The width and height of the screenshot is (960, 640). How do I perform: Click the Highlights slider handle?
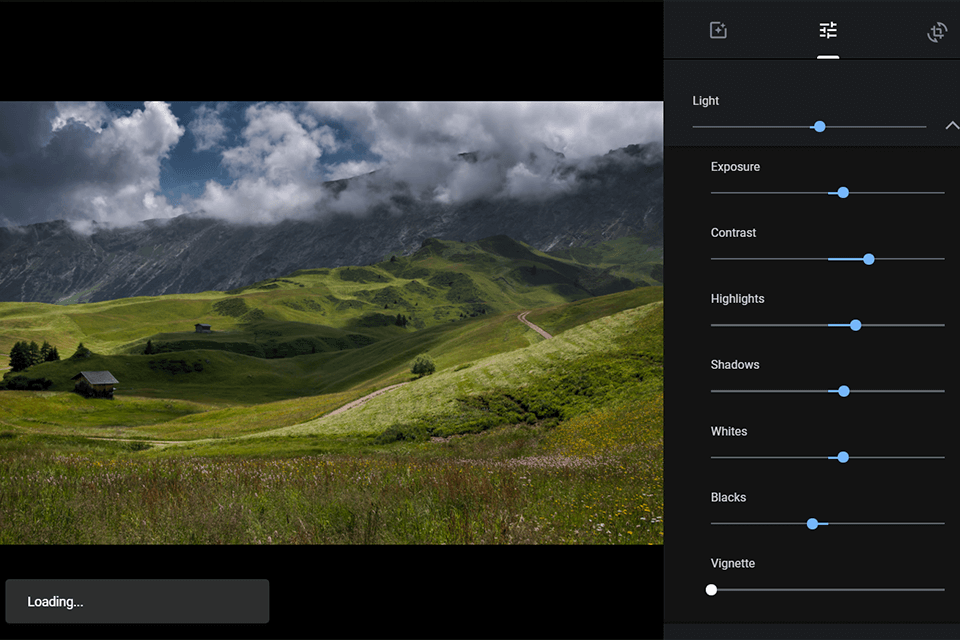click(x=855, y=325)
